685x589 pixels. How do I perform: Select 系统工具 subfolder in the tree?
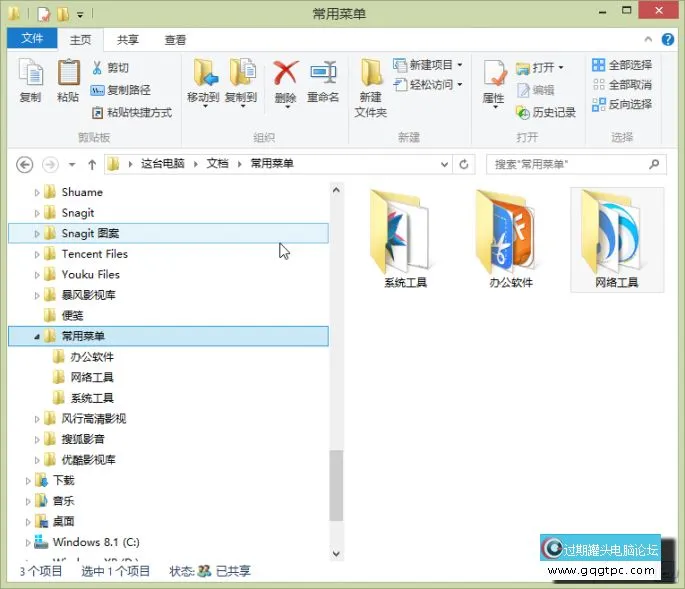[x=92, y=398]
